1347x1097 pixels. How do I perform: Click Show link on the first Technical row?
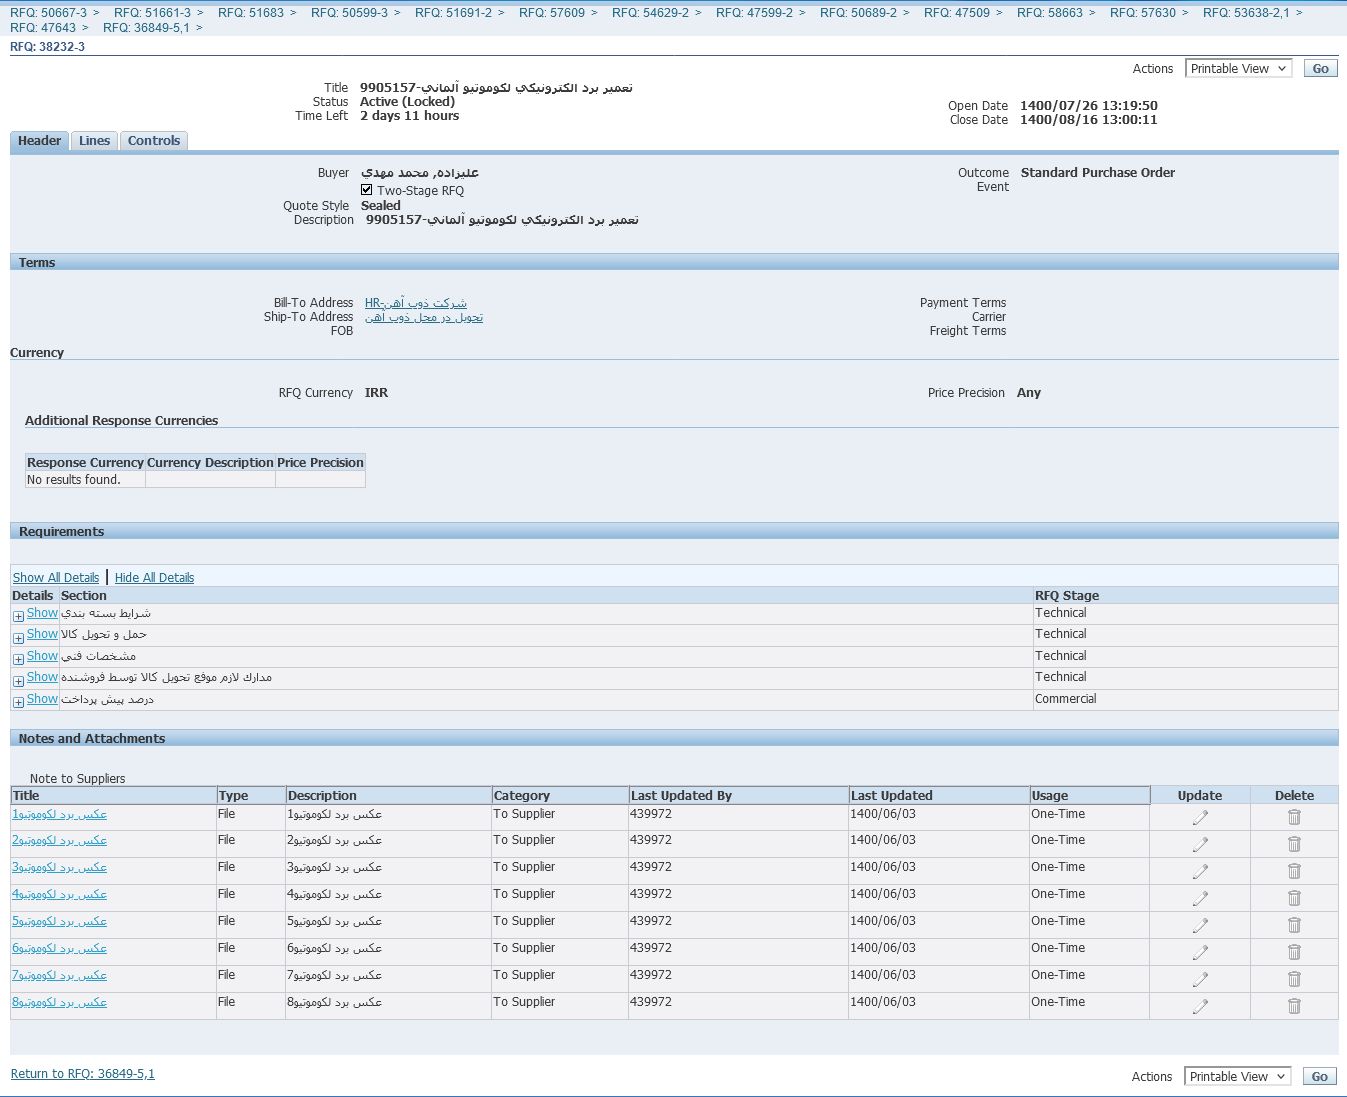tap(42, 613)
